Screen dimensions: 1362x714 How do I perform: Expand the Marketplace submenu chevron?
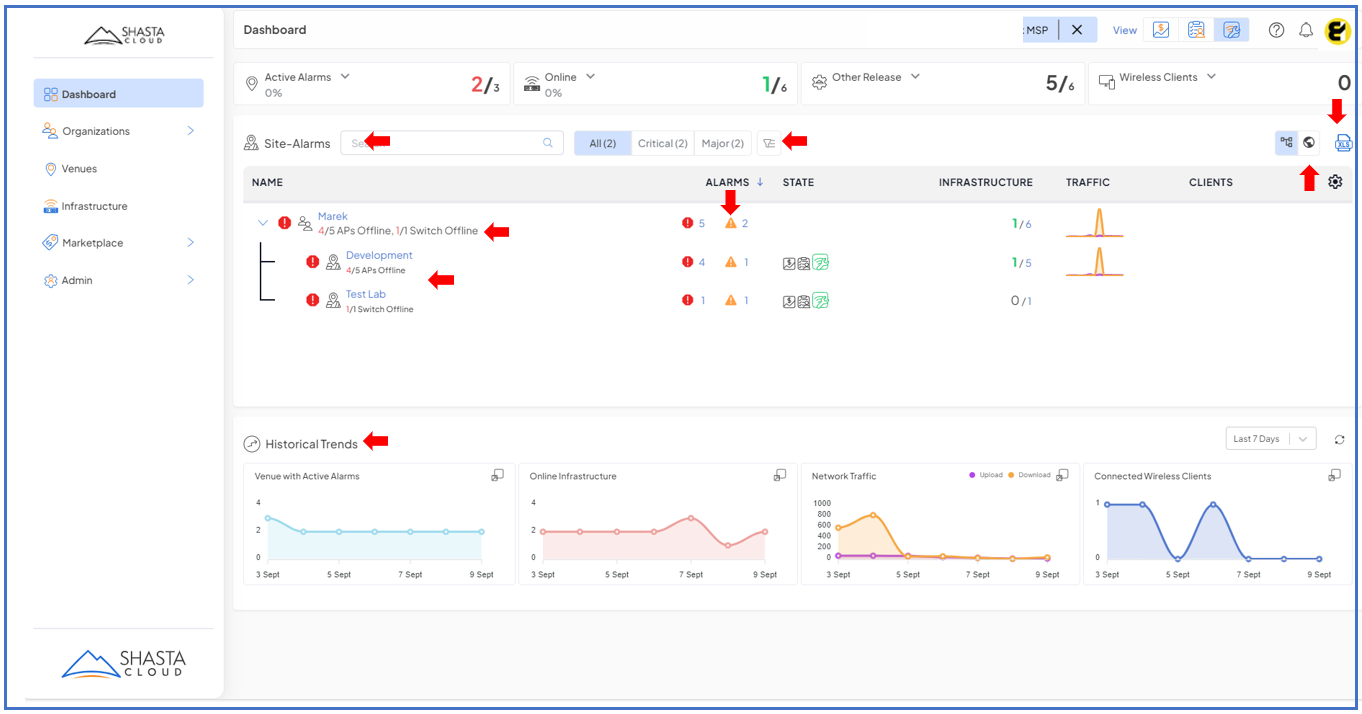pos(190,243)
